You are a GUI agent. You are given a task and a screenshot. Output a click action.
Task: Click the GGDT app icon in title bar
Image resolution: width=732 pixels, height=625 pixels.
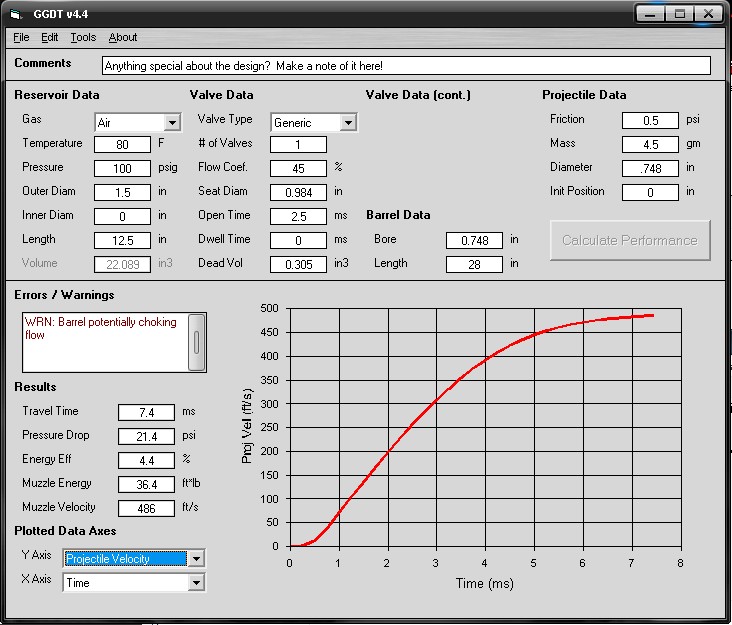pos(16,13)
